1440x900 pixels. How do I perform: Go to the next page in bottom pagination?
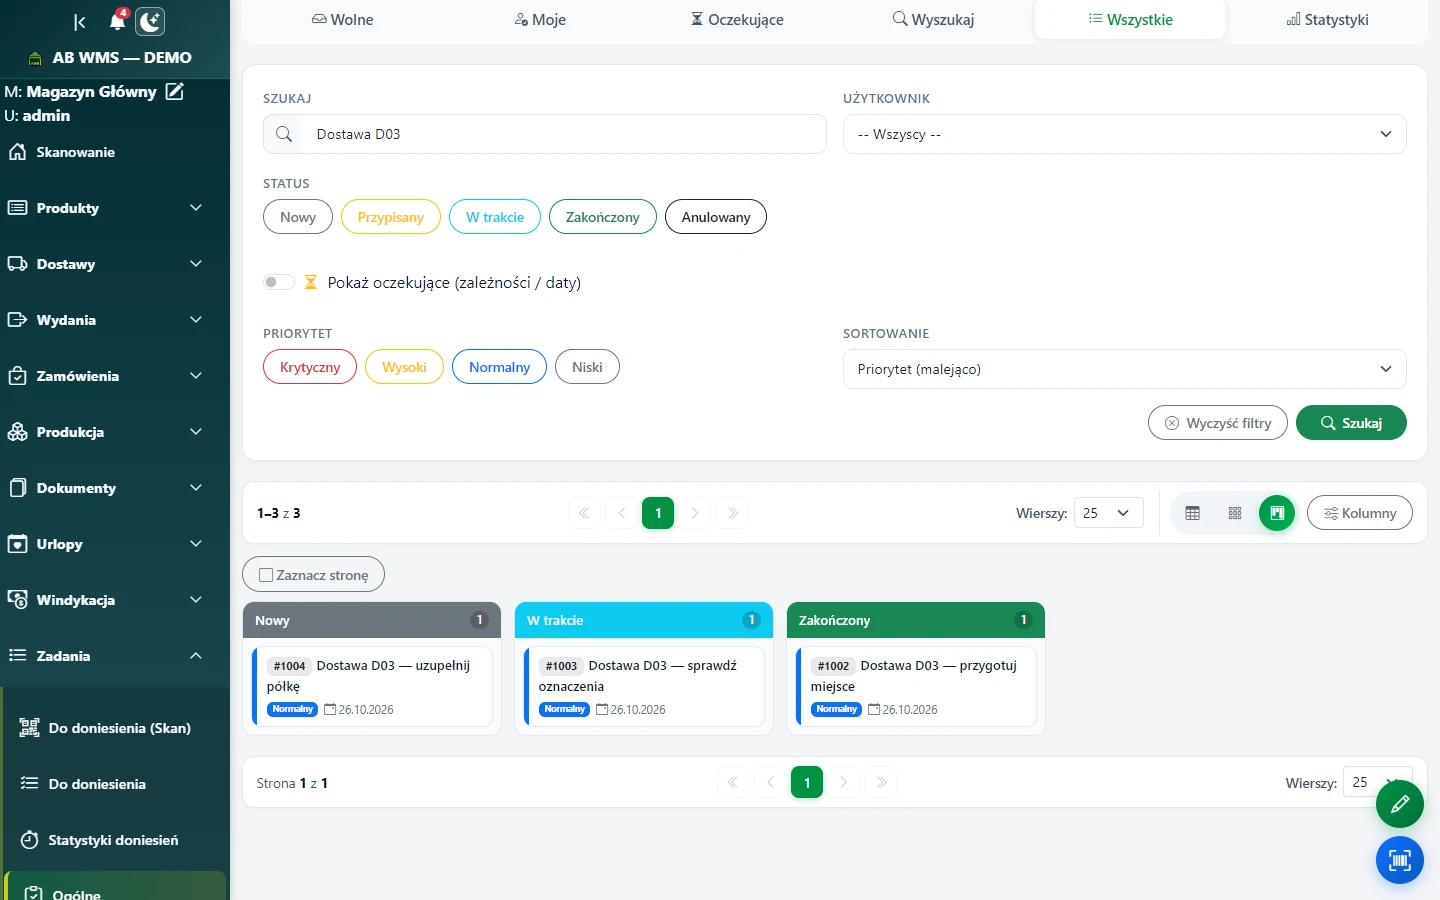click(844, 782)
